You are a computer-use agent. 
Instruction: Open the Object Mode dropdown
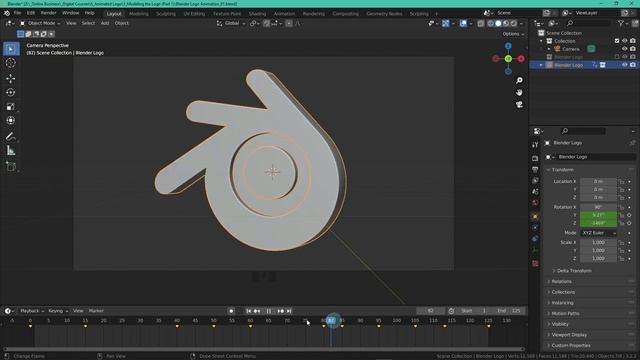pos(40,23)
